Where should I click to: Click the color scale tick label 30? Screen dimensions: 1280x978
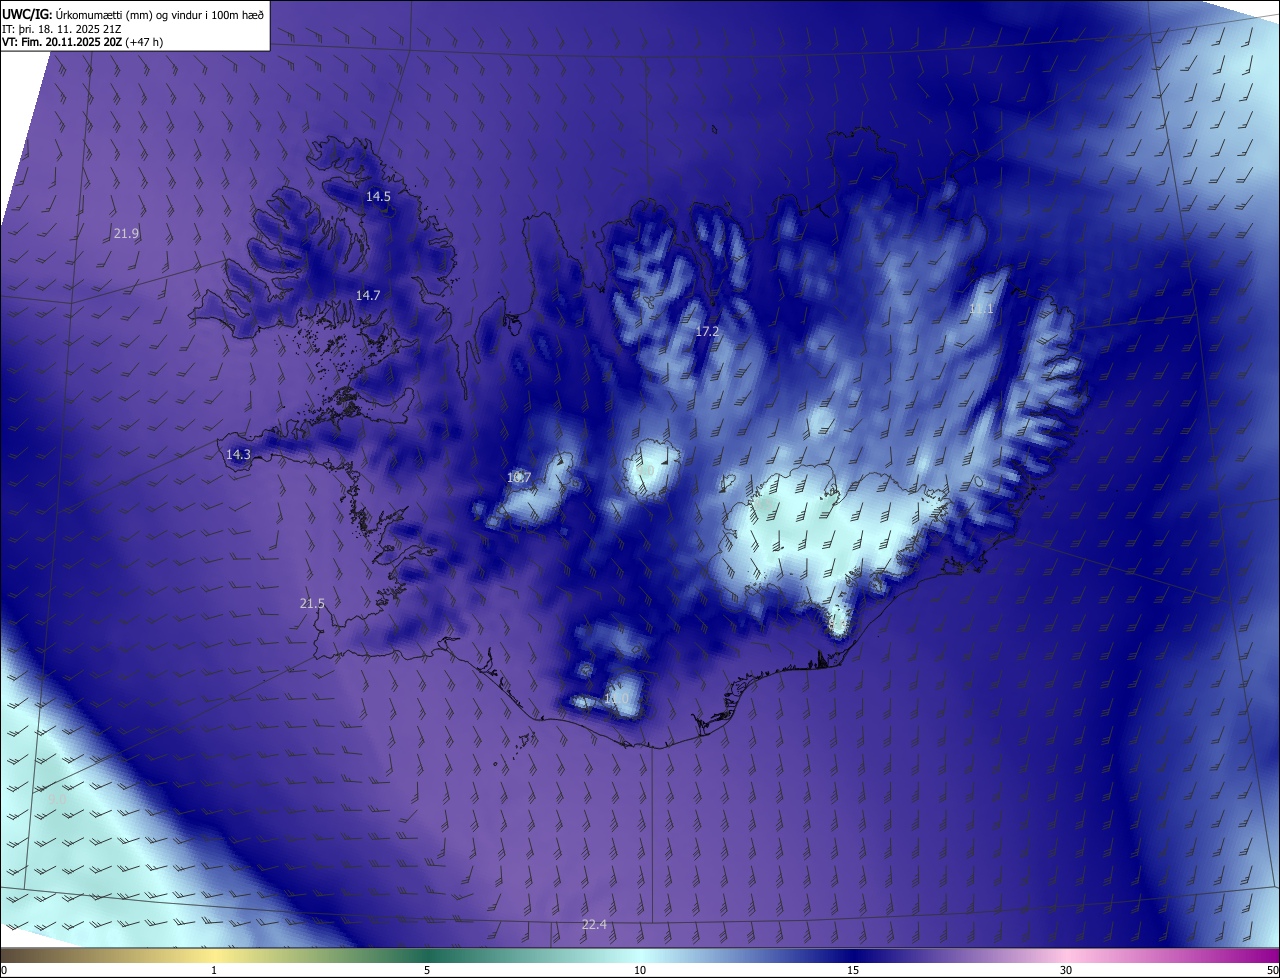[x=1066, y=970]
